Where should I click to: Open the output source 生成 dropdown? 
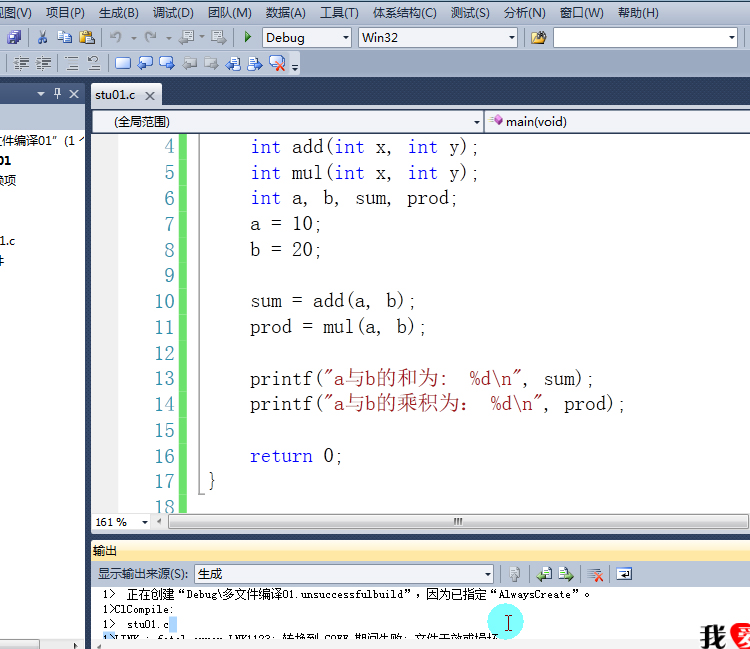pyautogui.click(x=343, y=573)
